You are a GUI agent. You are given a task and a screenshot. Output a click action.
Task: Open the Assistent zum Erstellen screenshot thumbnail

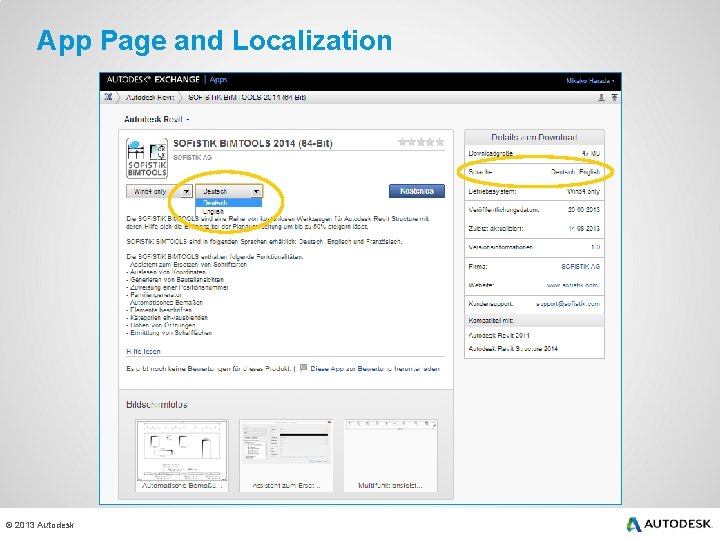[x=286, y=455]
